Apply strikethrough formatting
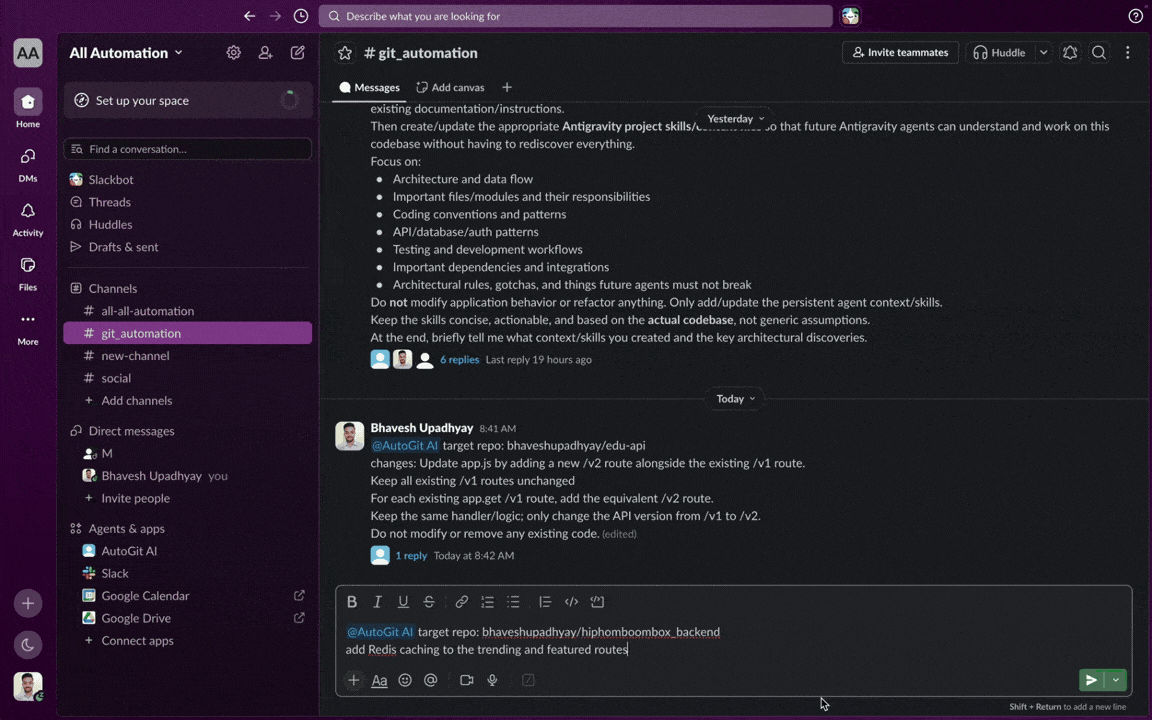The image size is (1152, 720). point(429,602)
